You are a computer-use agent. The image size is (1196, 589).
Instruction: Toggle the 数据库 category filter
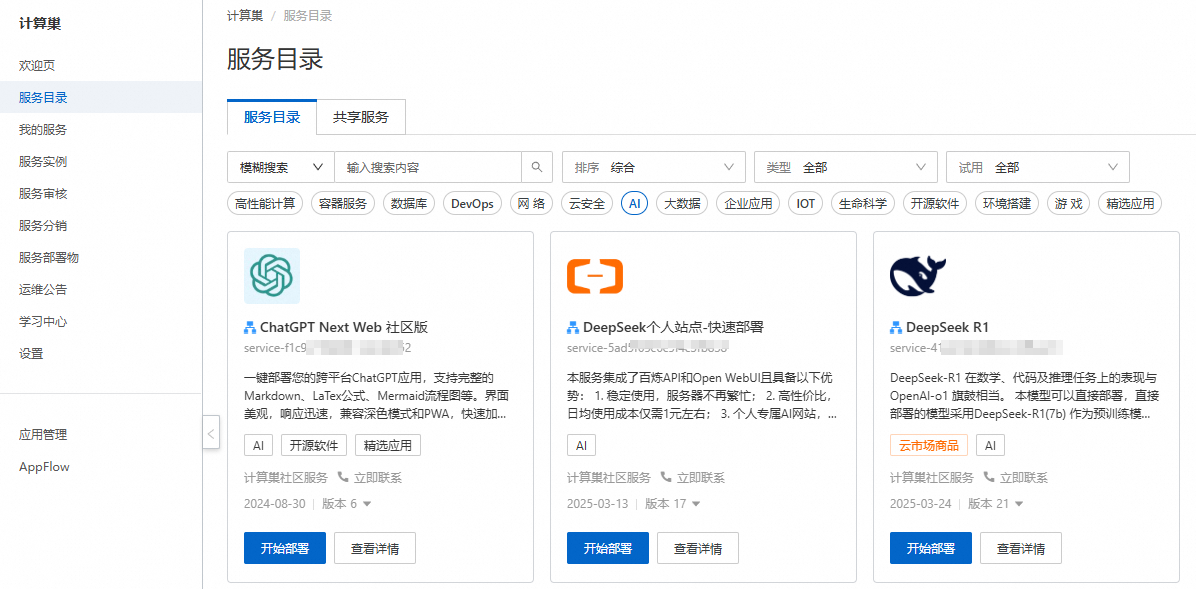409,204
